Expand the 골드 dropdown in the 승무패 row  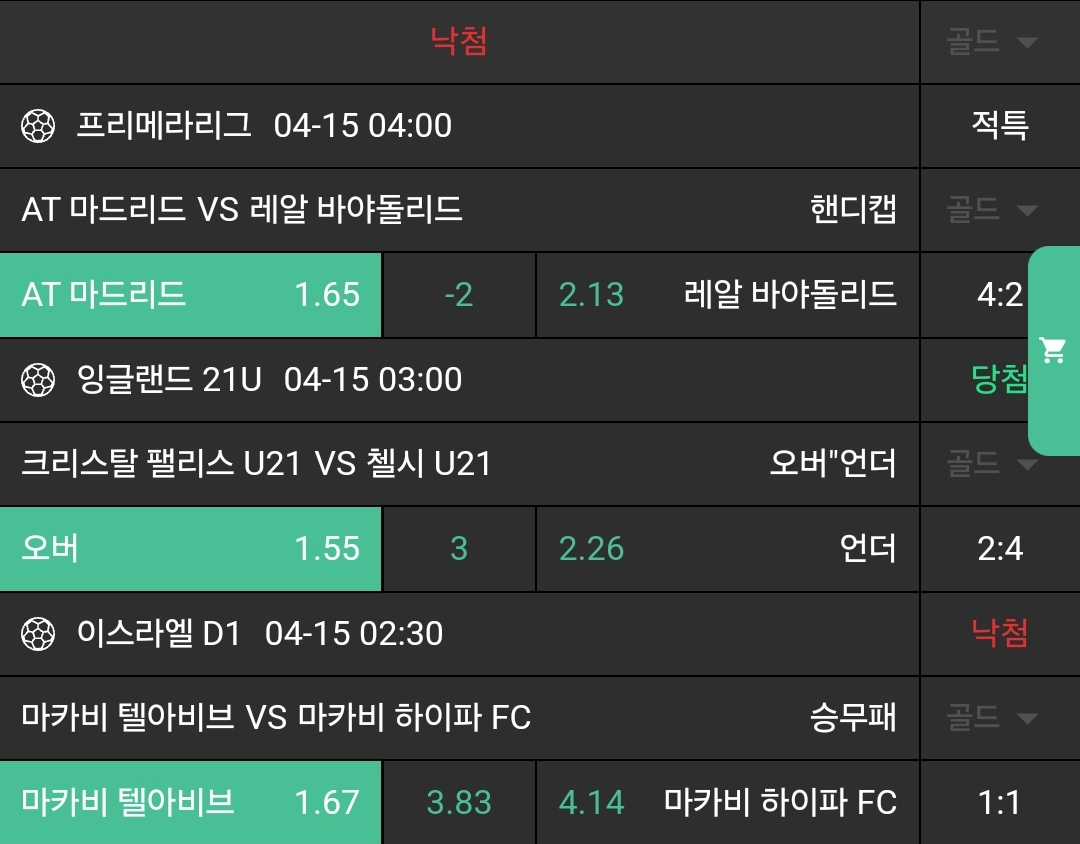pyautogui.click(x=991, y=718)
